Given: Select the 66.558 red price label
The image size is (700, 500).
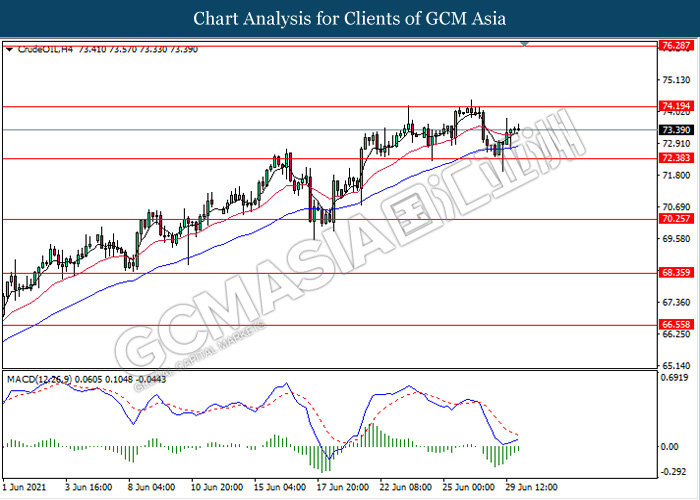Looking at the screenshot, I should click(676, 325).
